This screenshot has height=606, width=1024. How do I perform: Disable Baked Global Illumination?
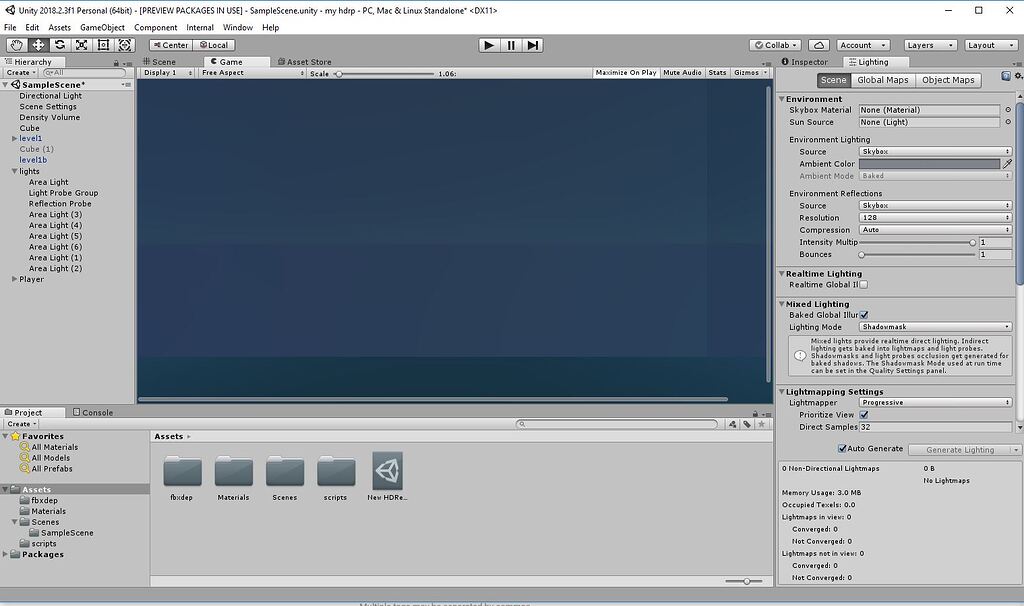tap(862, 314)
